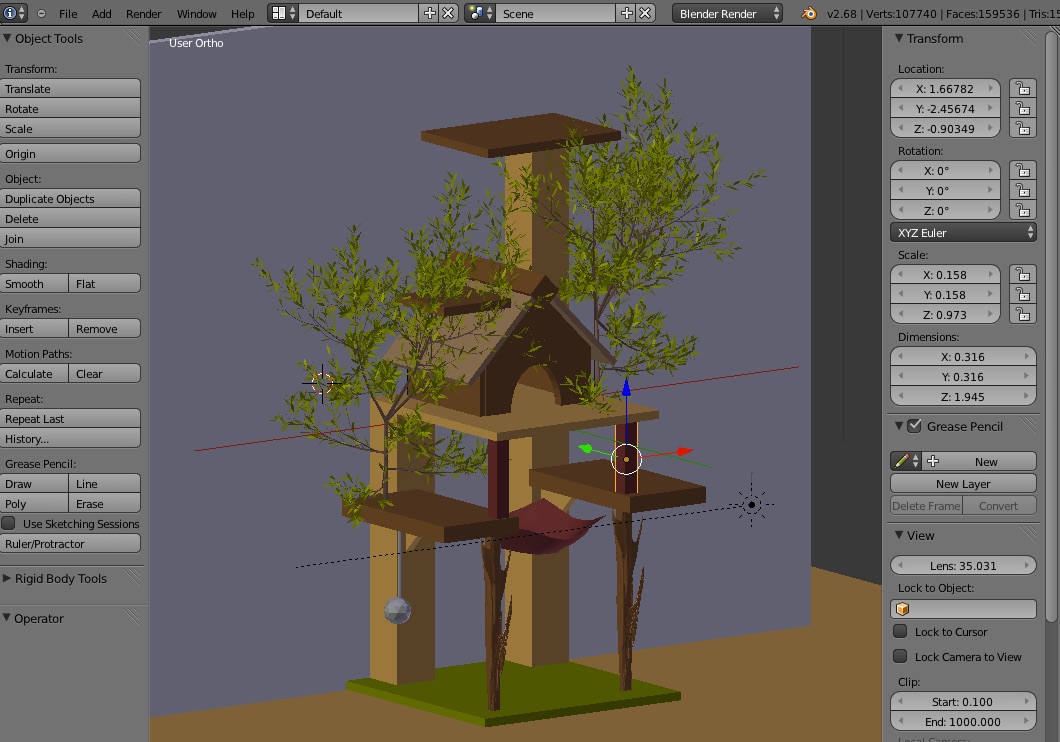The image size is (1060, 742).
Task: Click the plus icon beside New
Action: tap(933, 462)
